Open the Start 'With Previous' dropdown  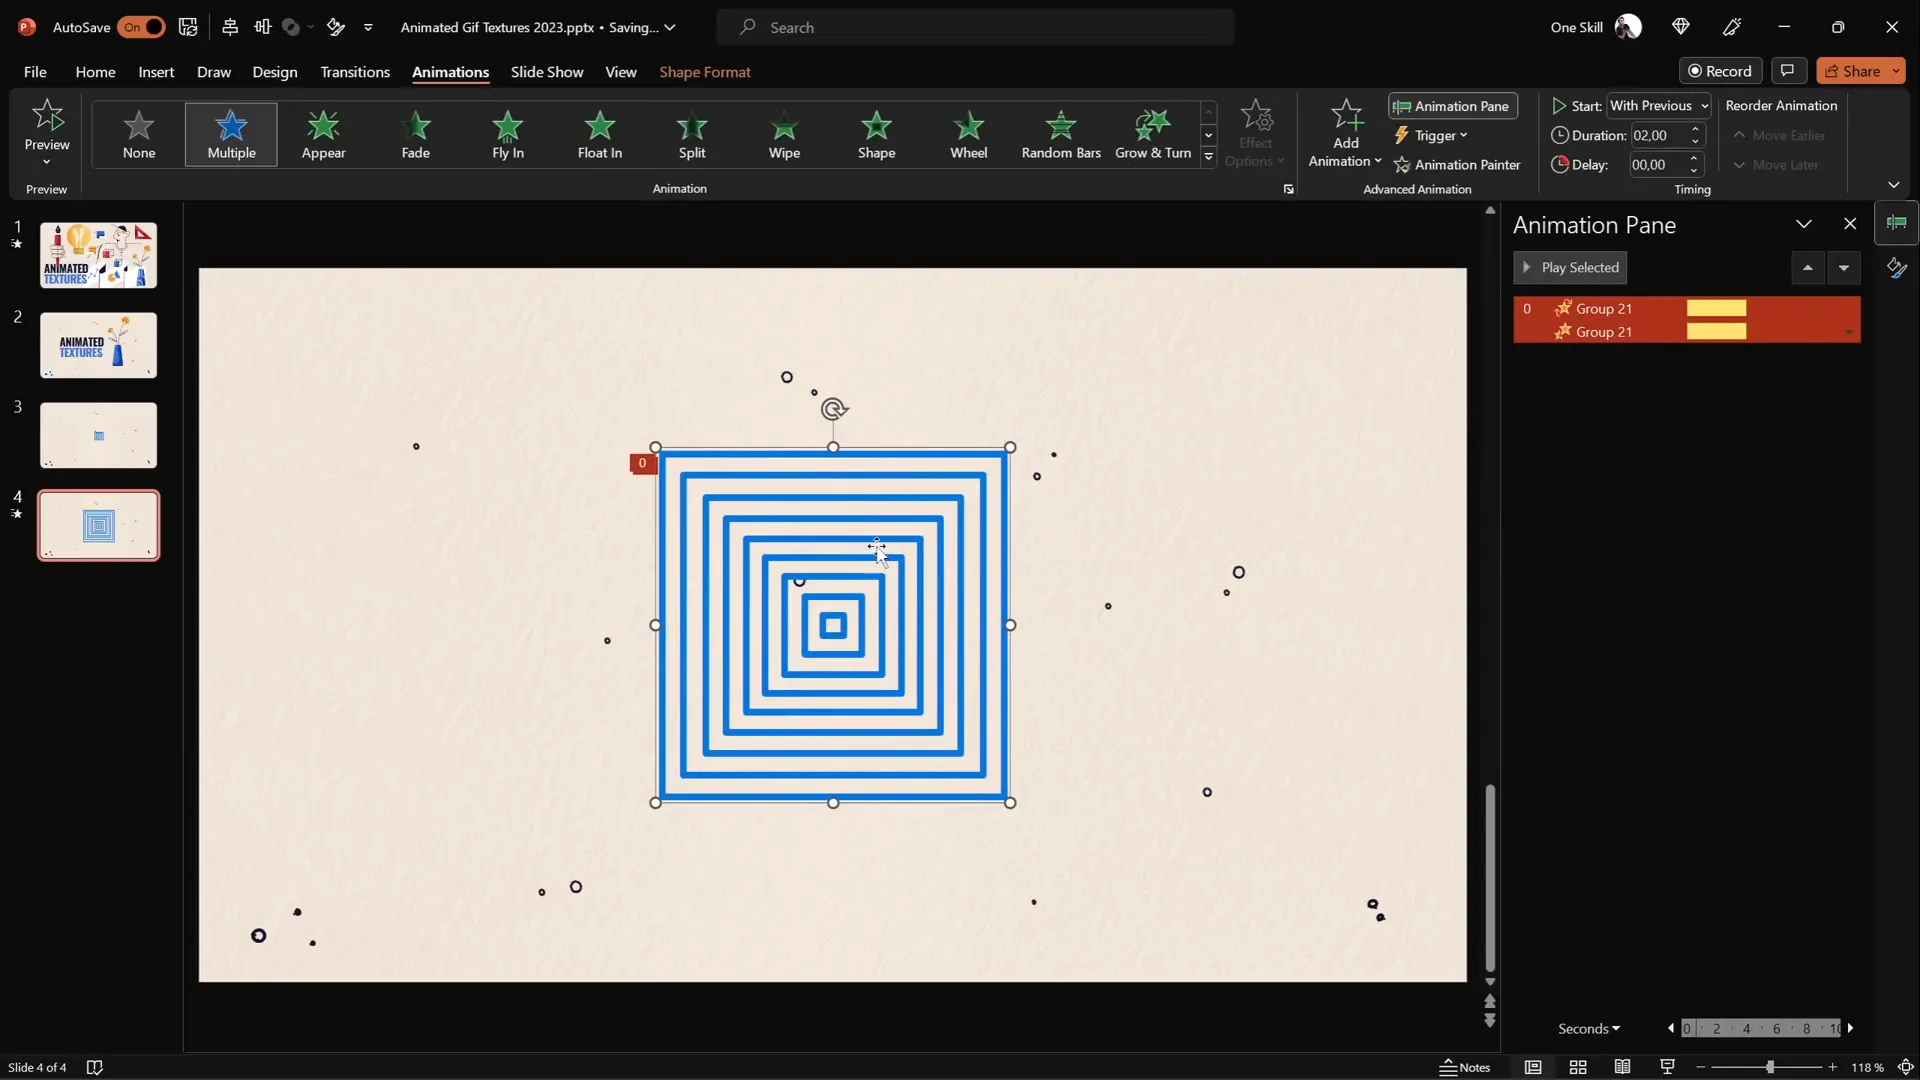[x=1660, y=105]
